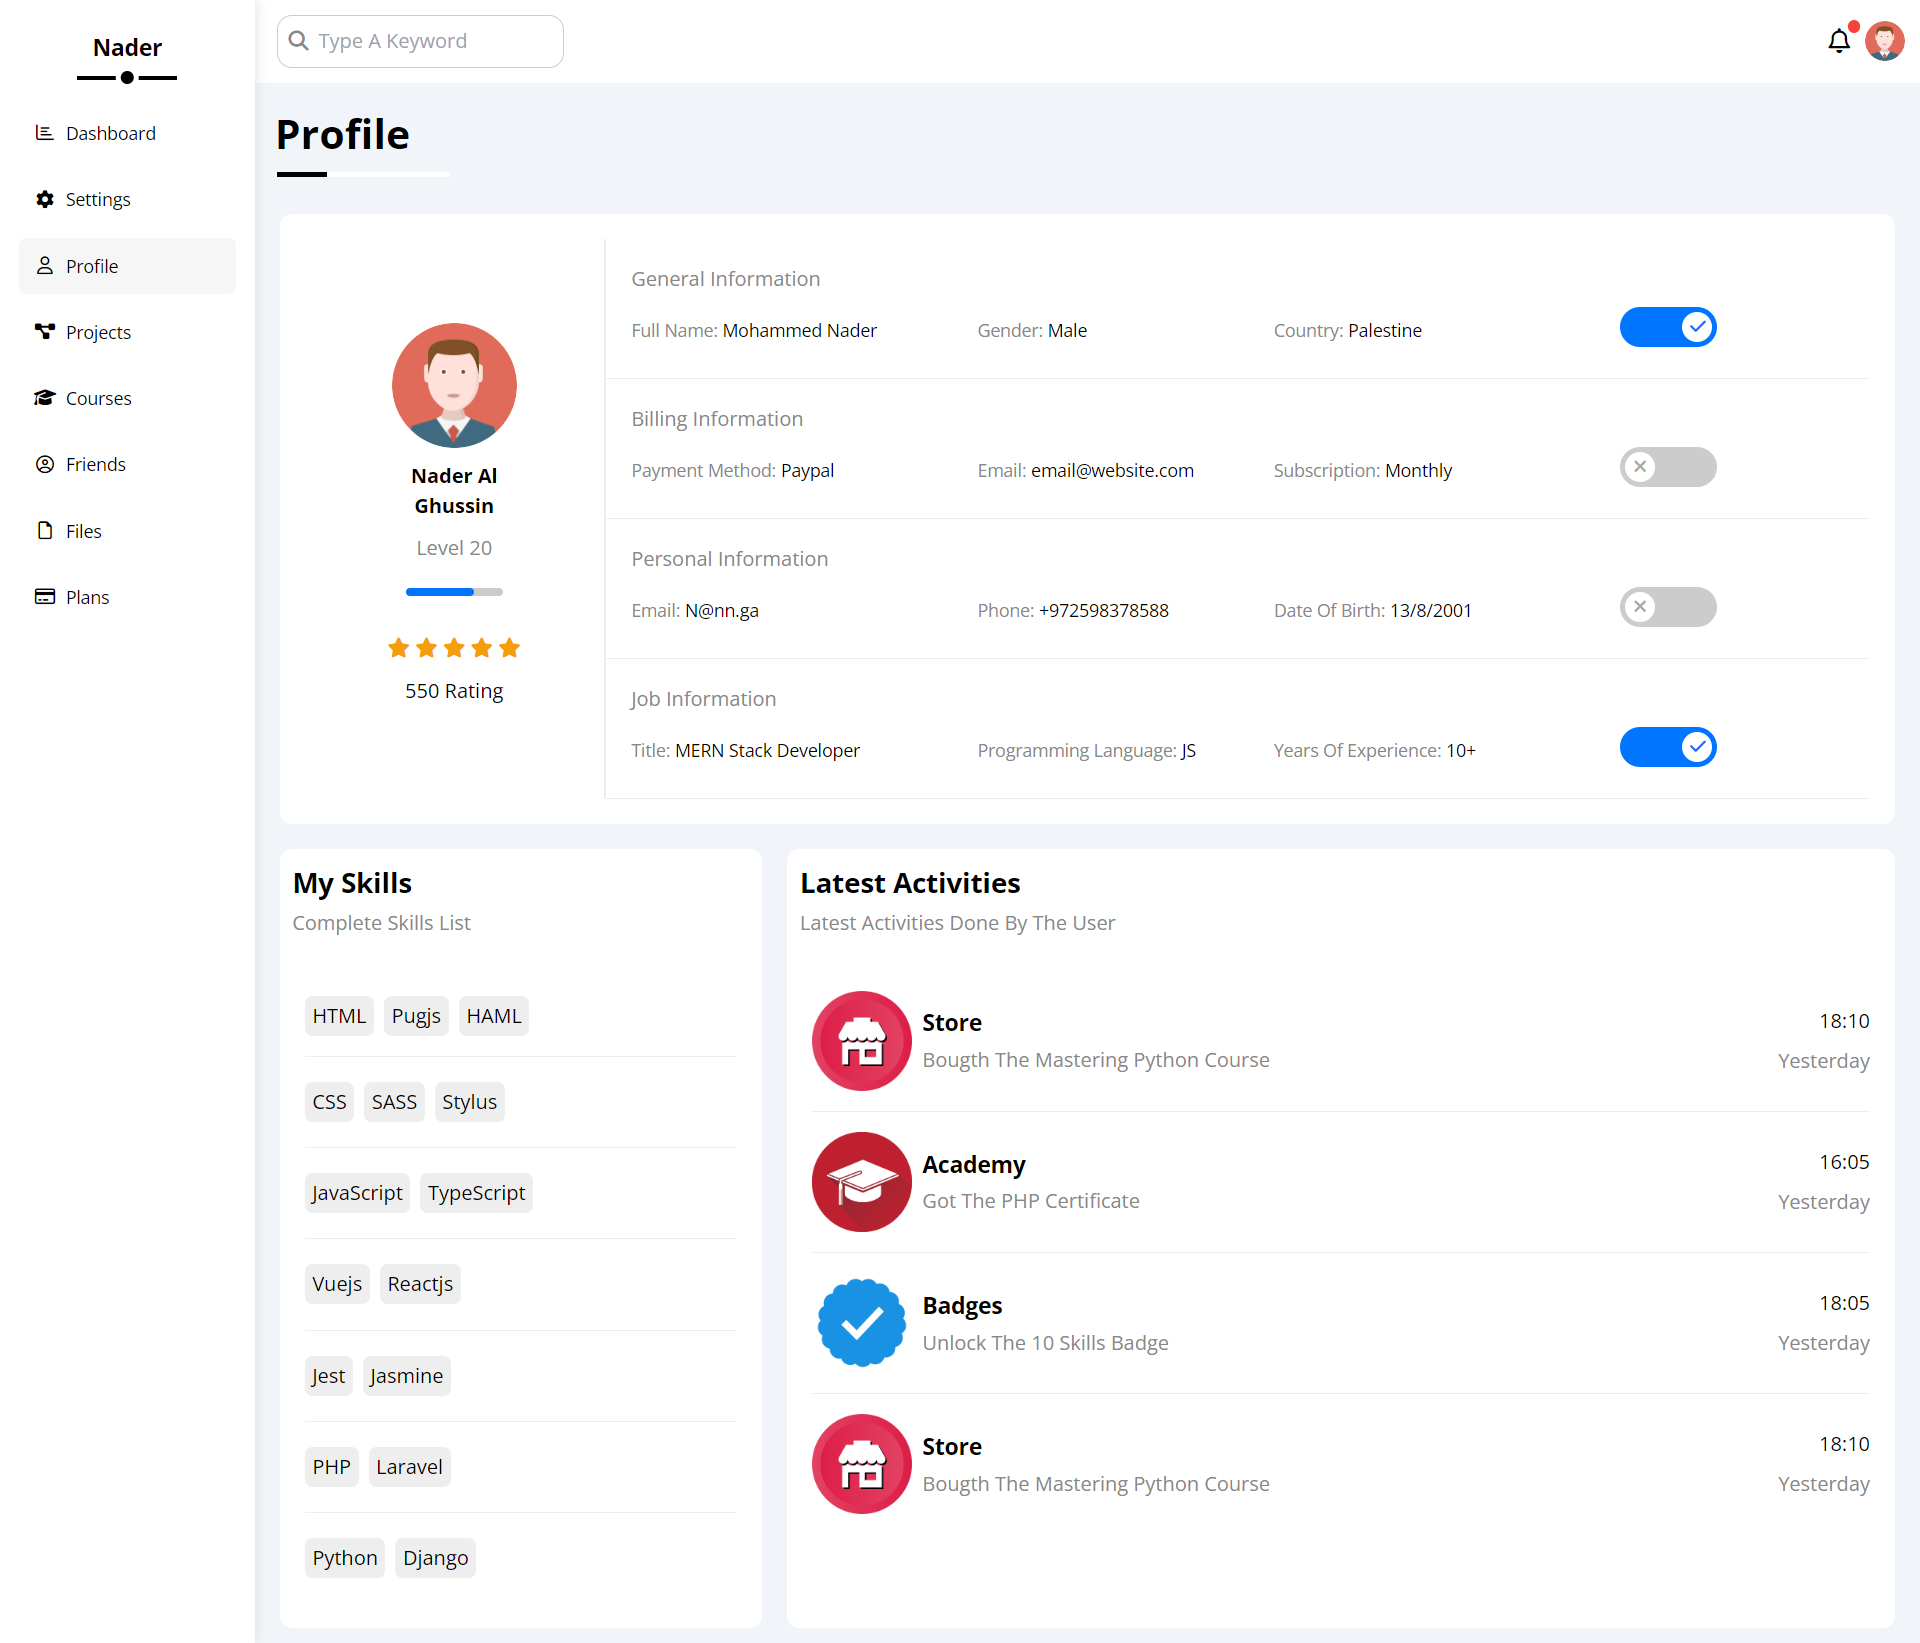1920x1643 pixels.
Task: Click the 550 Rating text
Action: [454, 691]
